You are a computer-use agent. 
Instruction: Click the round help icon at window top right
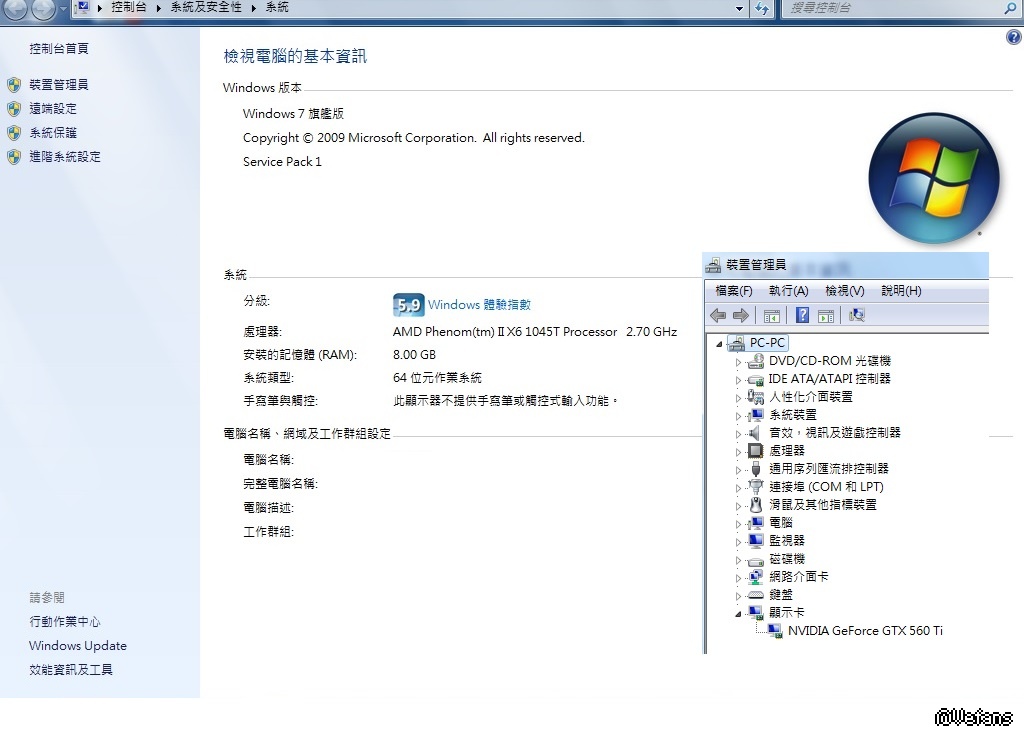pyautogui.click(x=1013, y=38)
